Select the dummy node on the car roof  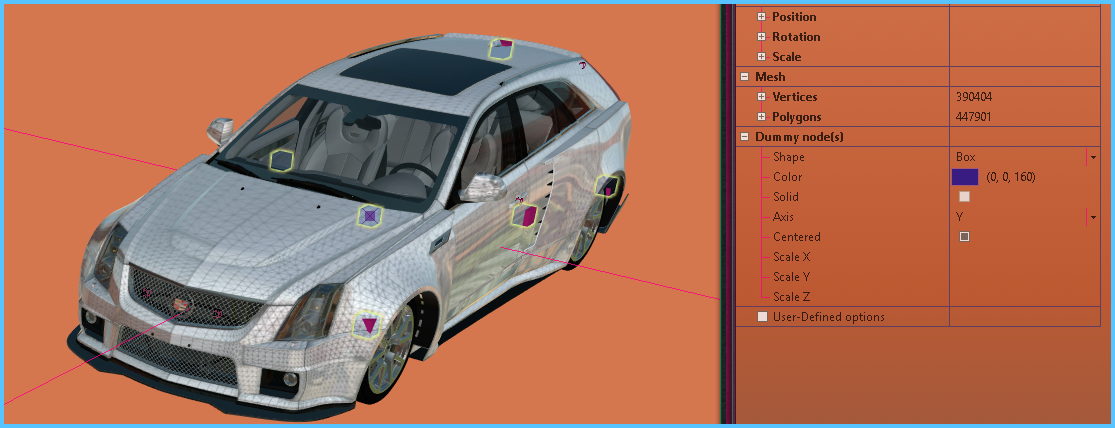[501, 48]
